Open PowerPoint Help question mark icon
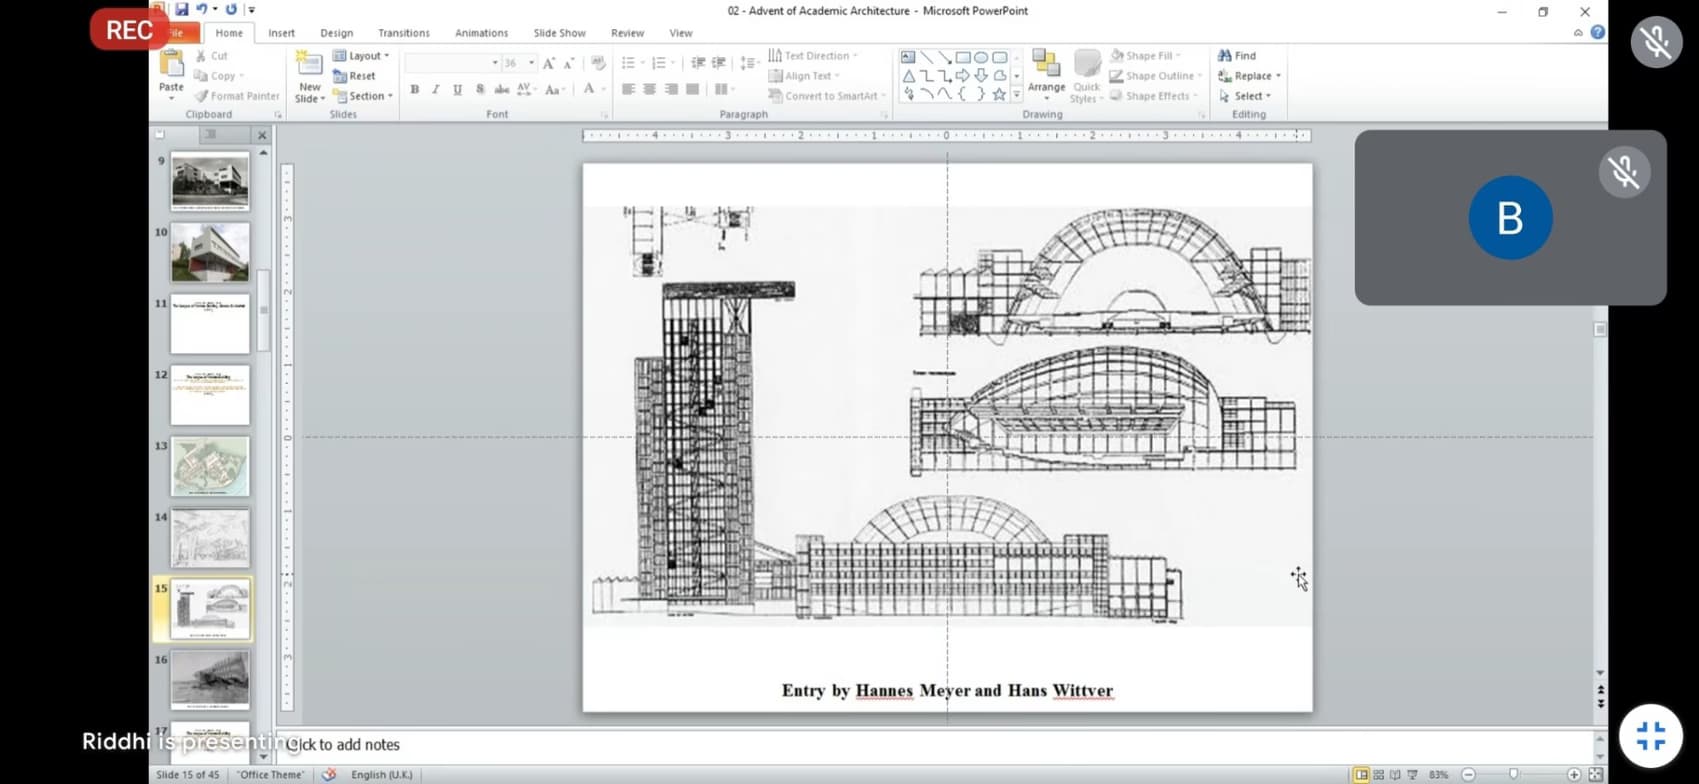1699x784 pixels. click(1597, 32)
